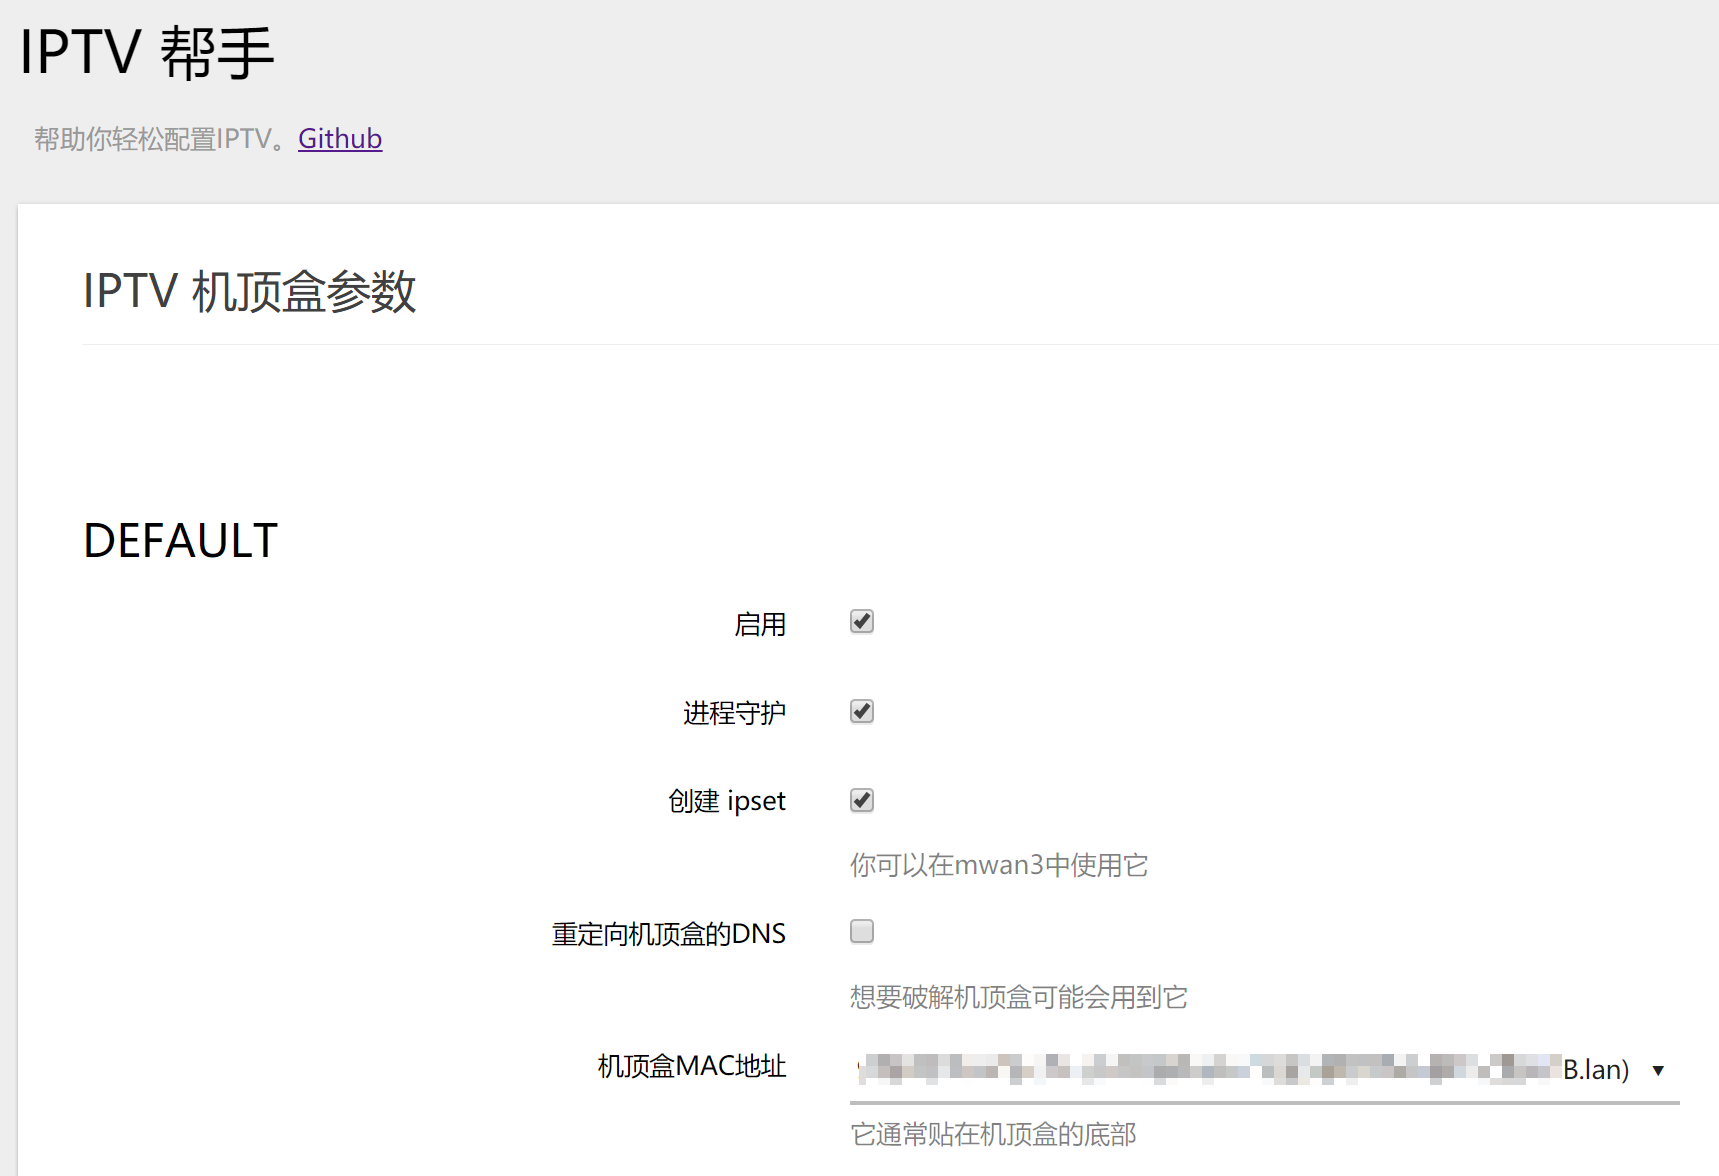Screen dimensions: 1719x1176
Task: Click the 它通常贴在机顶盒的底部 hint text
Action: (992, 1135)
